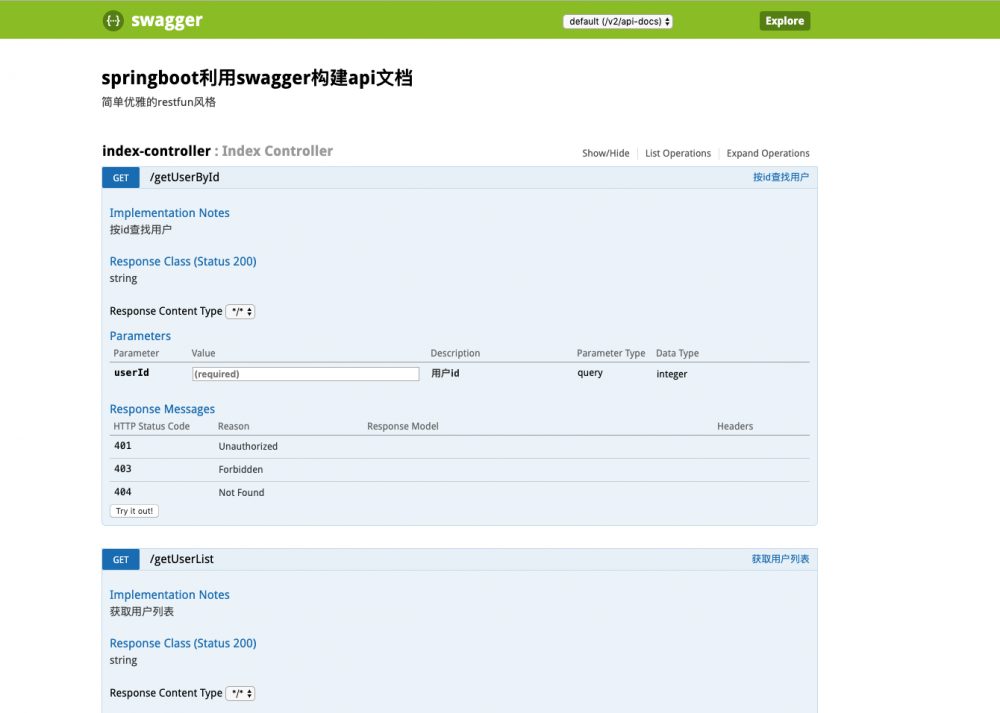This screenshot has height=713, width=1000.
Task: Click Implementation Notes heading in getUserList
Action: click(170, 595)
